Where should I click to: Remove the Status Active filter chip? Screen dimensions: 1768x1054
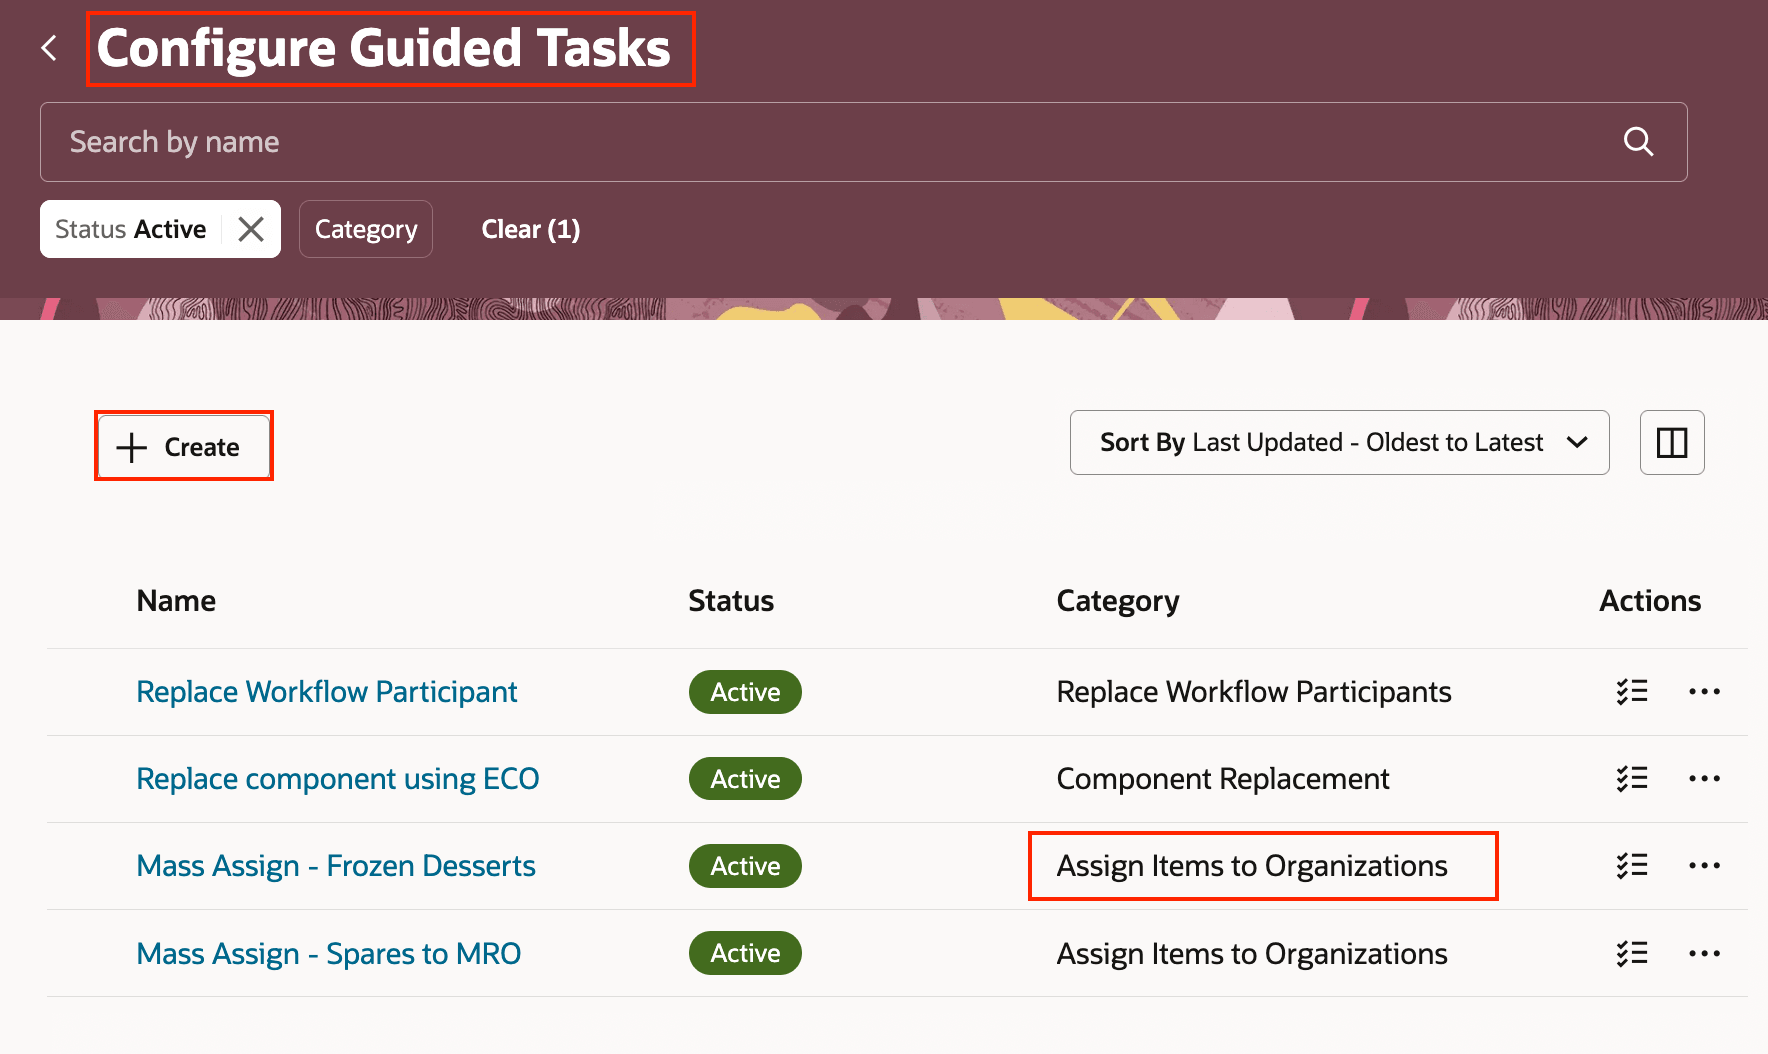point(251,229)
